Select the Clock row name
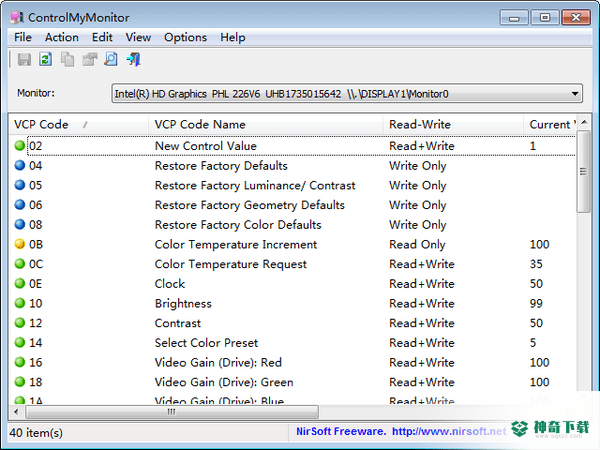Image resolution: width=600 pixels, height=450 pixels. 170,284
